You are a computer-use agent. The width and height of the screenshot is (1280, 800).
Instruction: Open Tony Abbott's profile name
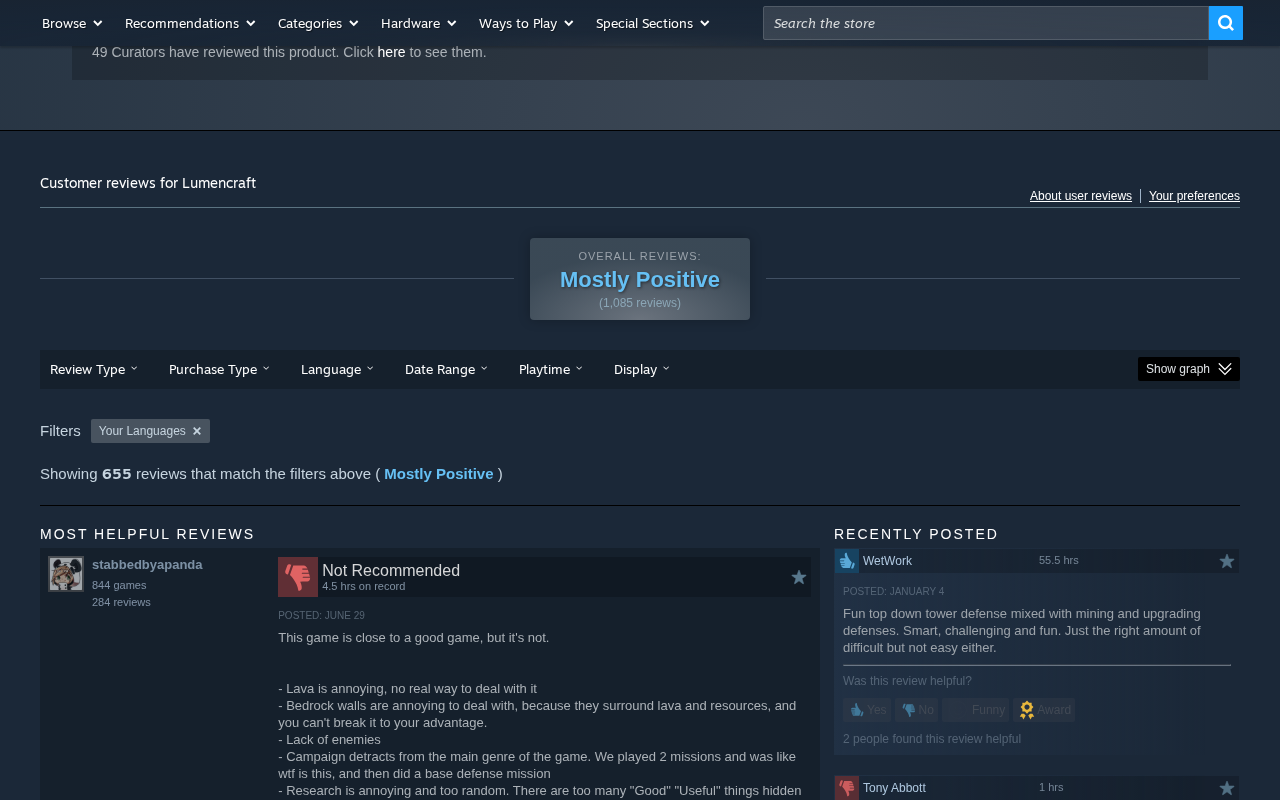point(894,788)
